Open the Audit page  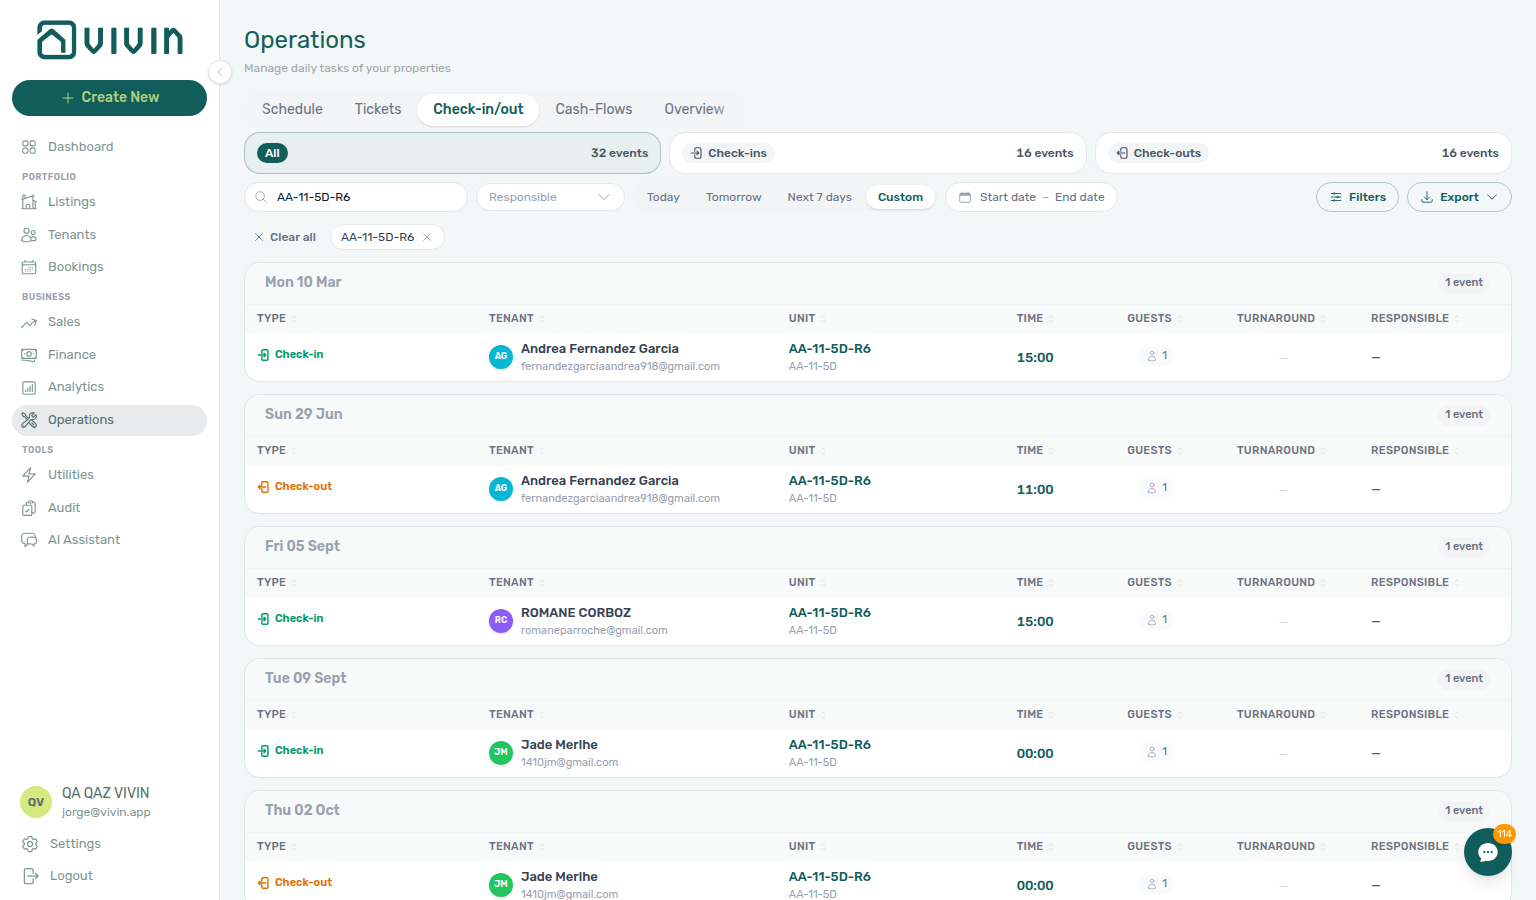coord(109,508)
